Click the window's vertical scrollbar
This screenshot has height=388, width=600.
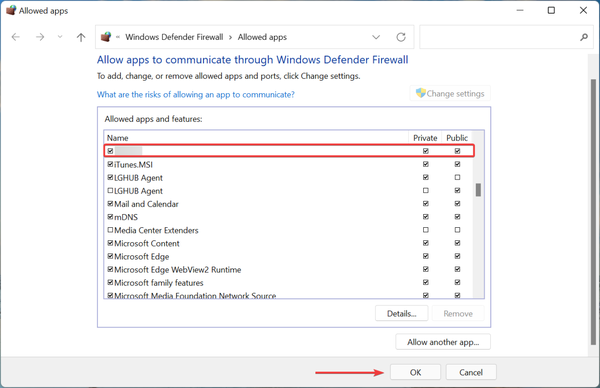[593, 212]
